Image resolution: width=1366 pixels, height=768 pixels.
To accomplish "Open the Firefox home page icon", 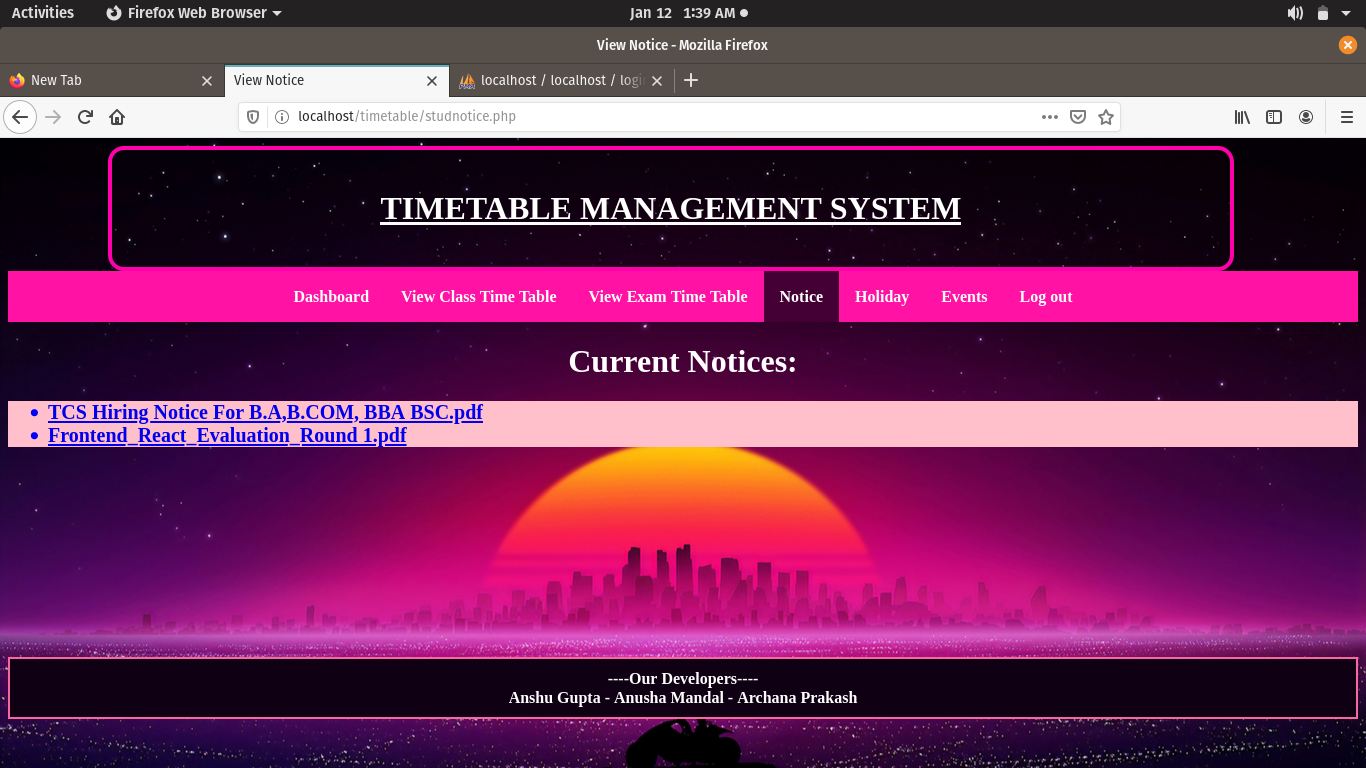I will point(117,117).
